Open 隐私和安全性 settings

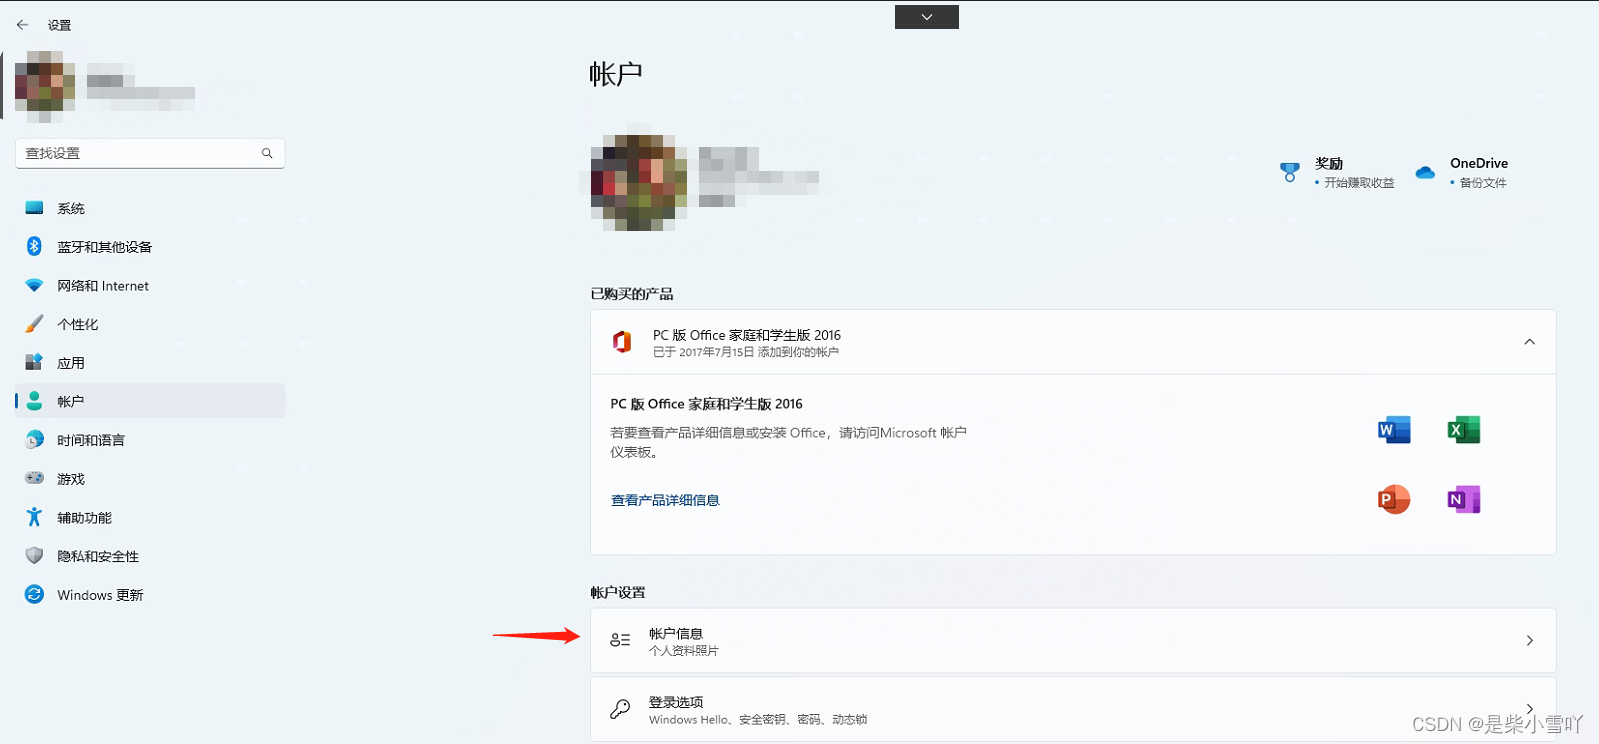150,556
